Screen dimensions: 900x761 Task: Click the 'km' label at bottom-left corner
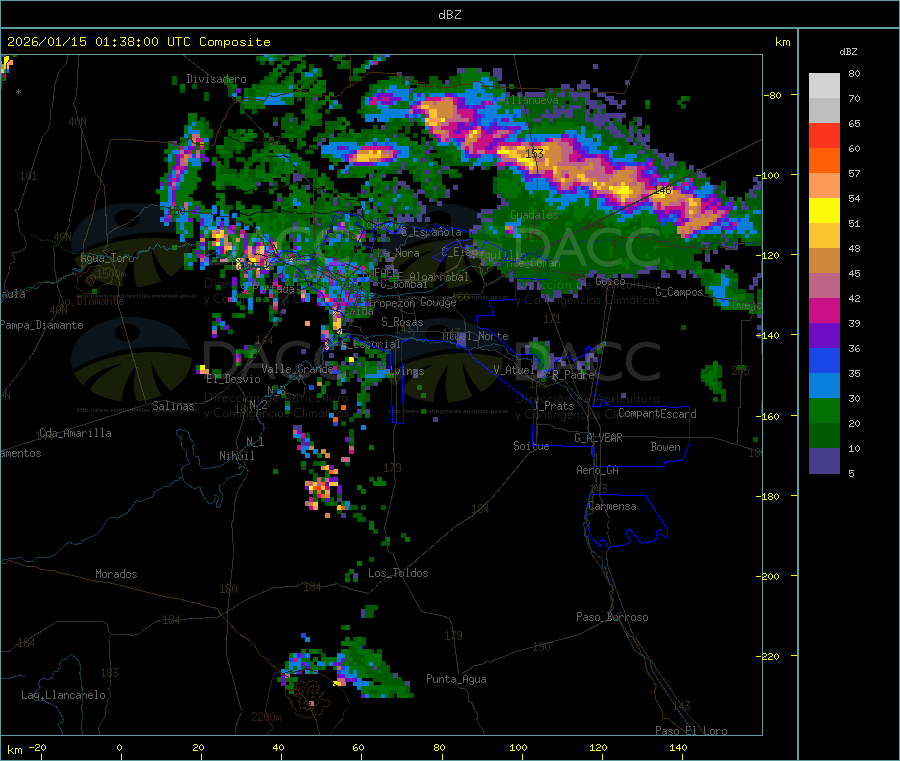coord(14,750)
